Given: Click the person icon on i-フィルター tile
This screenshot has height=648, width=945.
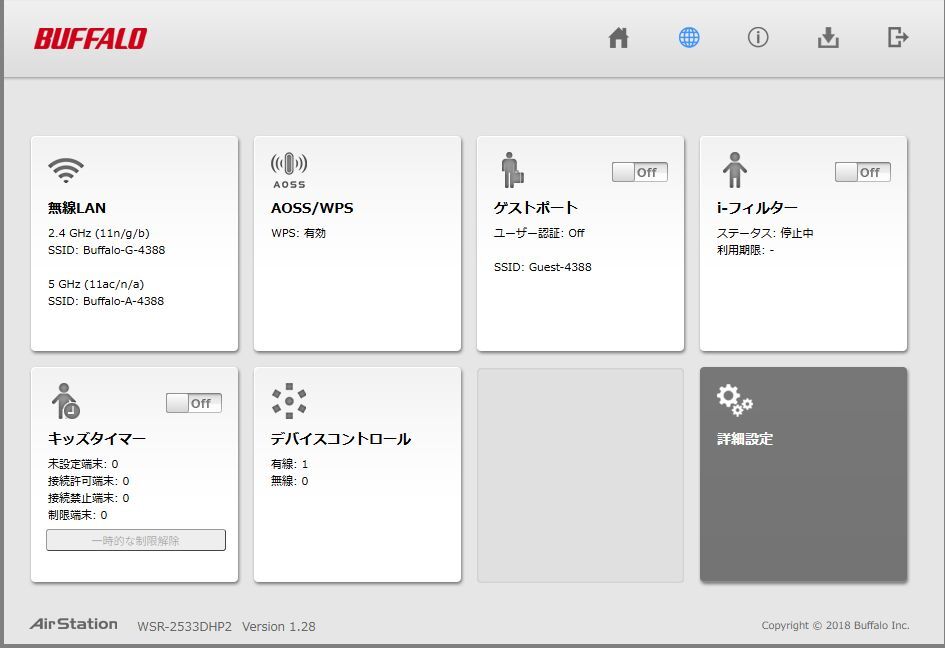Looking at the screenshot, I should 735,166.
